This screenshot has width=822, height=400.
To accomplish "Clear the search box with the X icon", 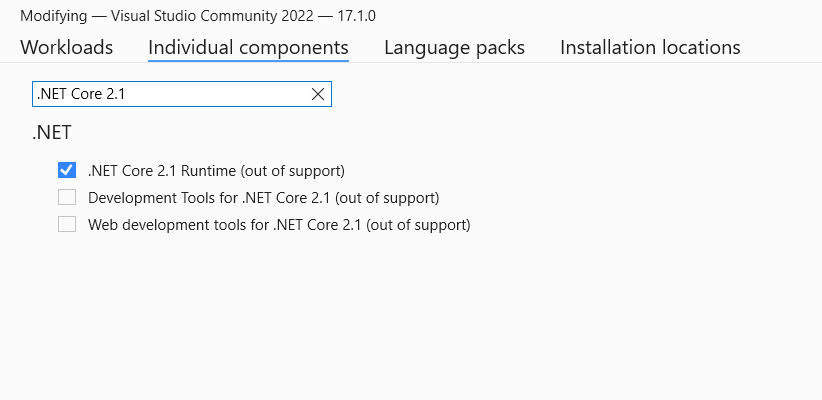I will tap(318, 94).
